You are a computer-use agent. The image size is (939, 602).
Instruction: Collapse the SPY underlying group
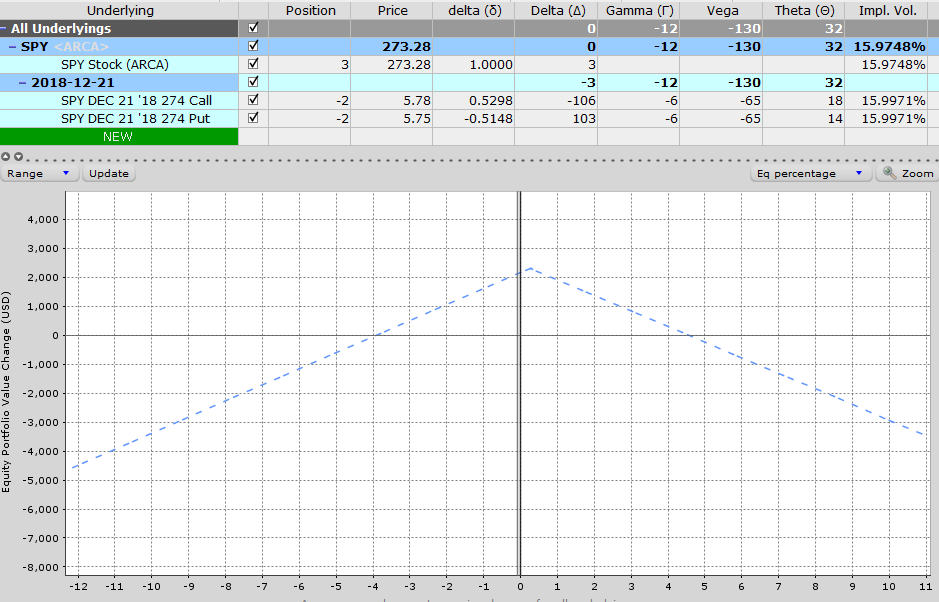point(13,46)
